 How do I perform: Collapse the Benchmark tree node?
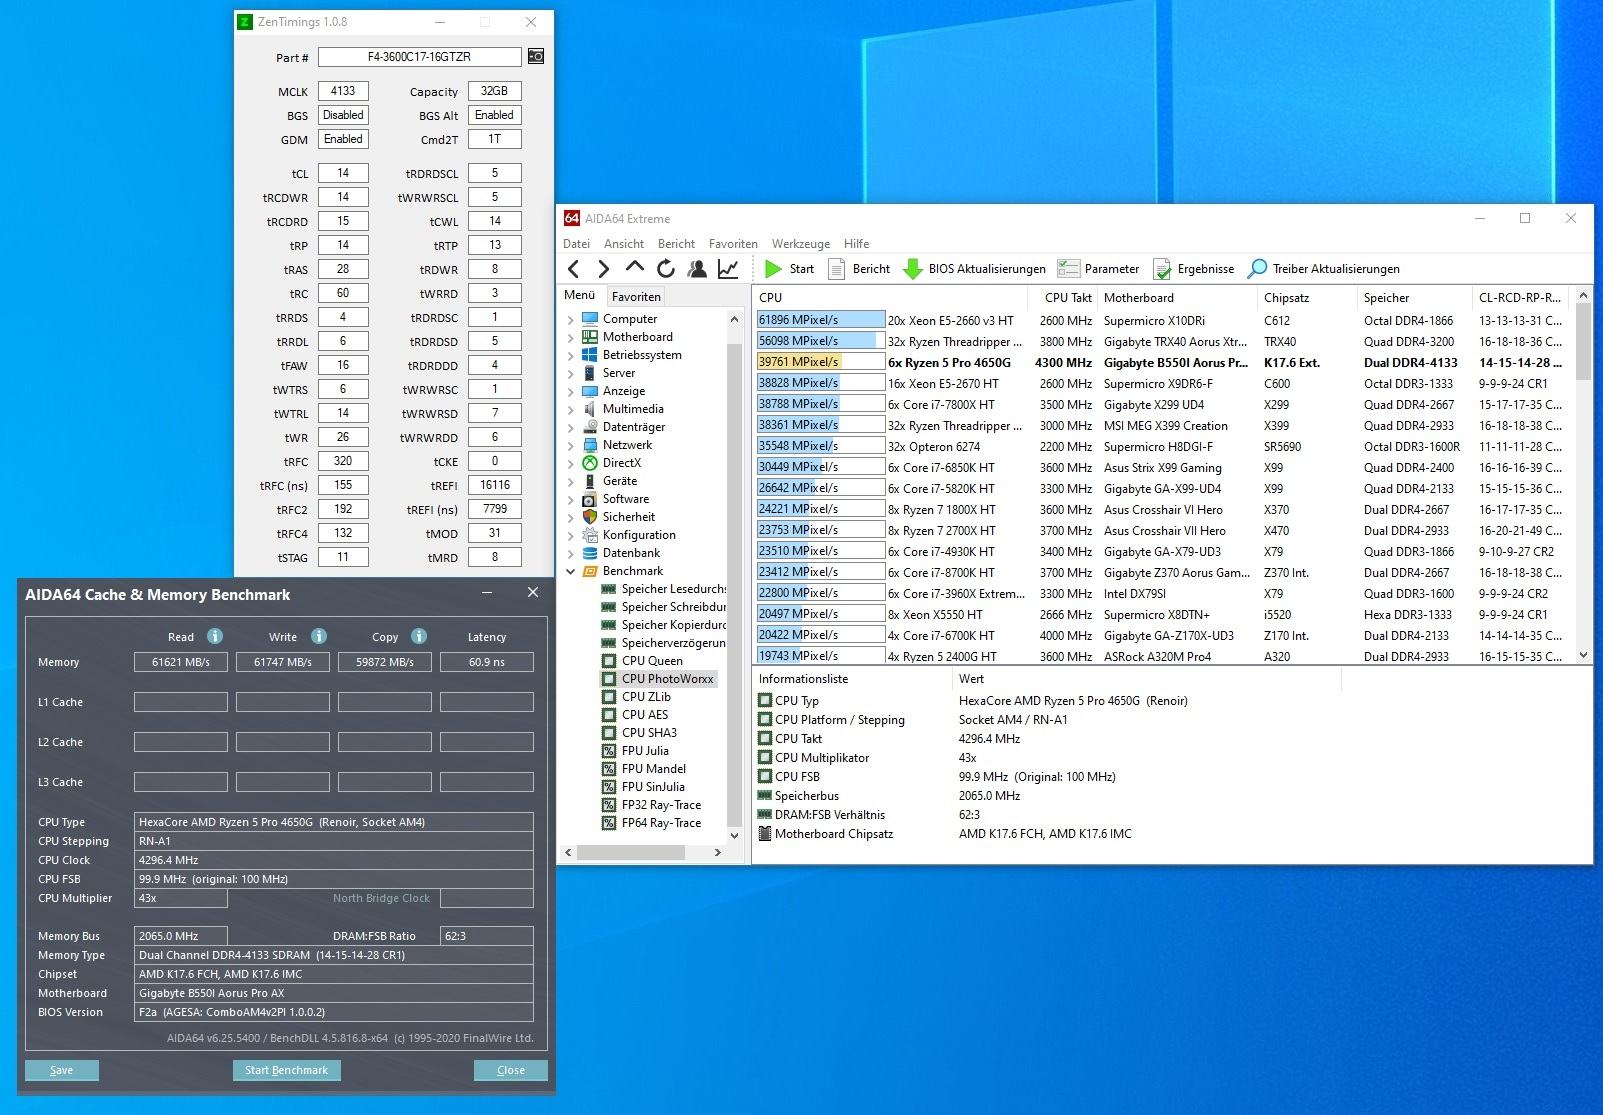[x=571, y=572]
